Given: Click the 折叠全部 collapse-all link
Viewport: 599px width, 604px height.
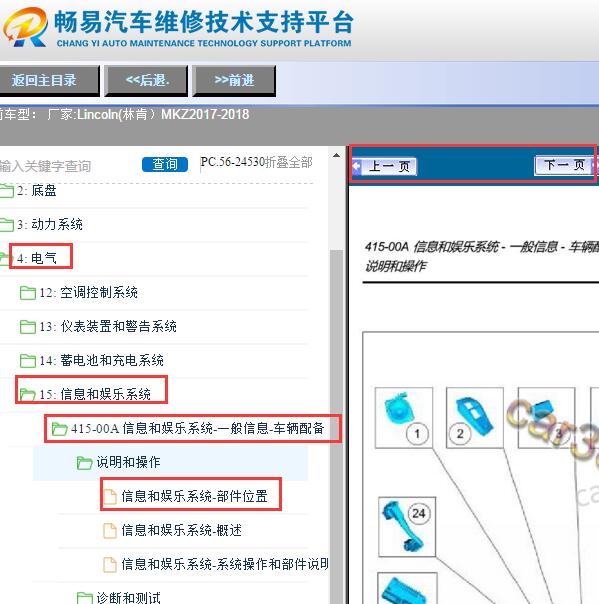Looking at the screenshot, I should tap(288, 163).
